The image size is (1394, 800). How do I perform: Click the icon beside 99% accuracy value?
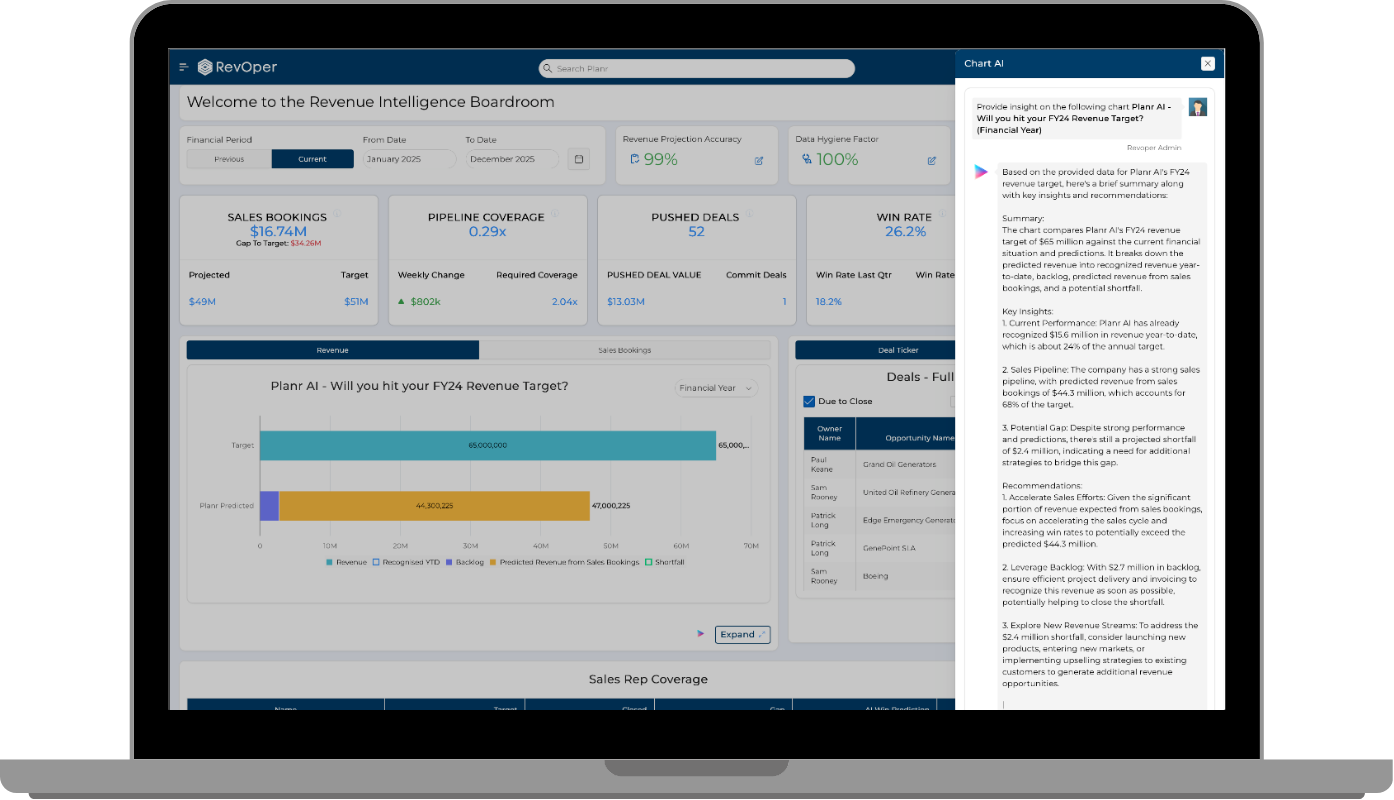(634, 159)
